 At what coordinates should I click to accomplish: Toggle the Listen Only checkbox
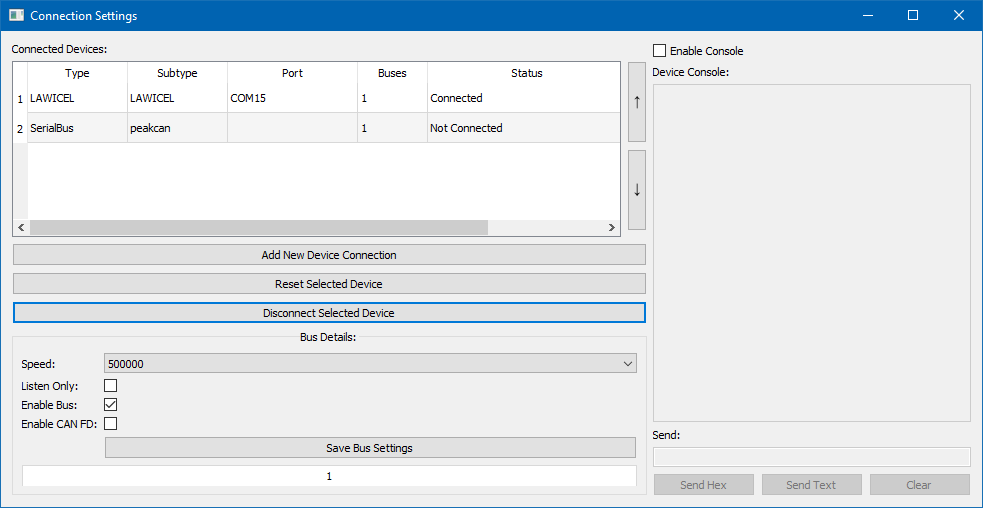[x=111, y=386]
